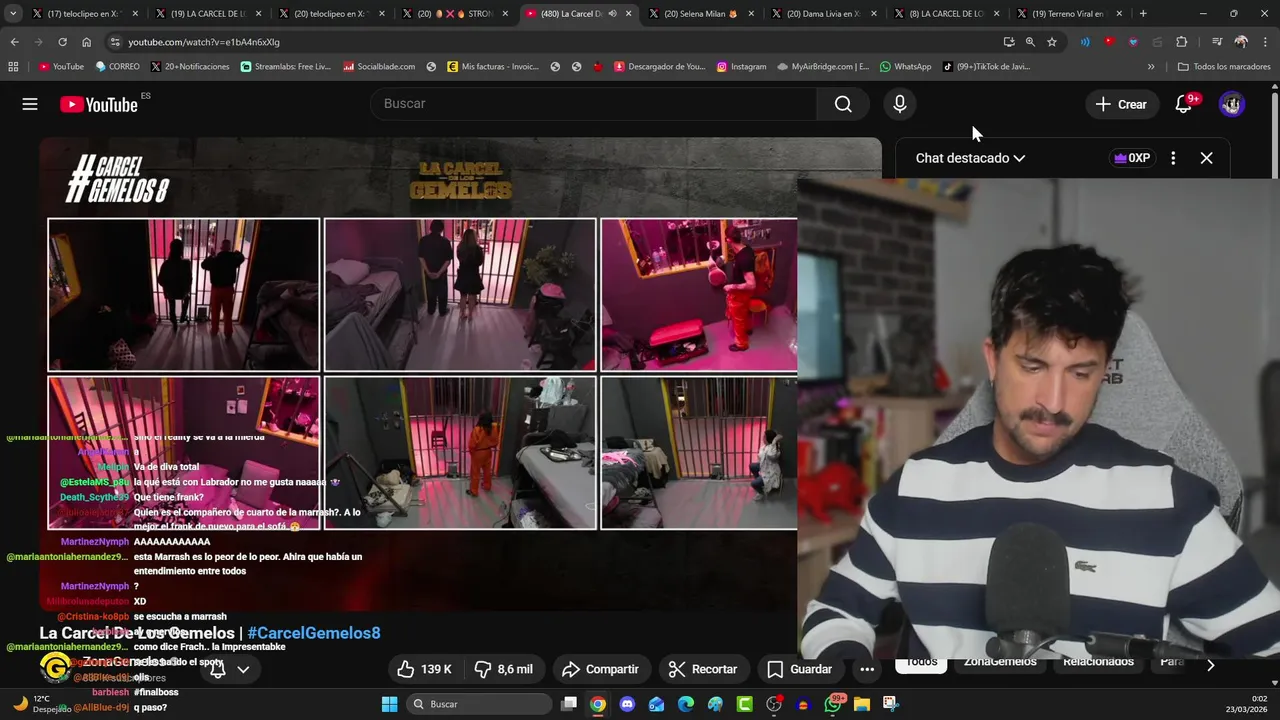
Task: Open the tab search dropdown arrow
Action: click(x=13, y=14)
